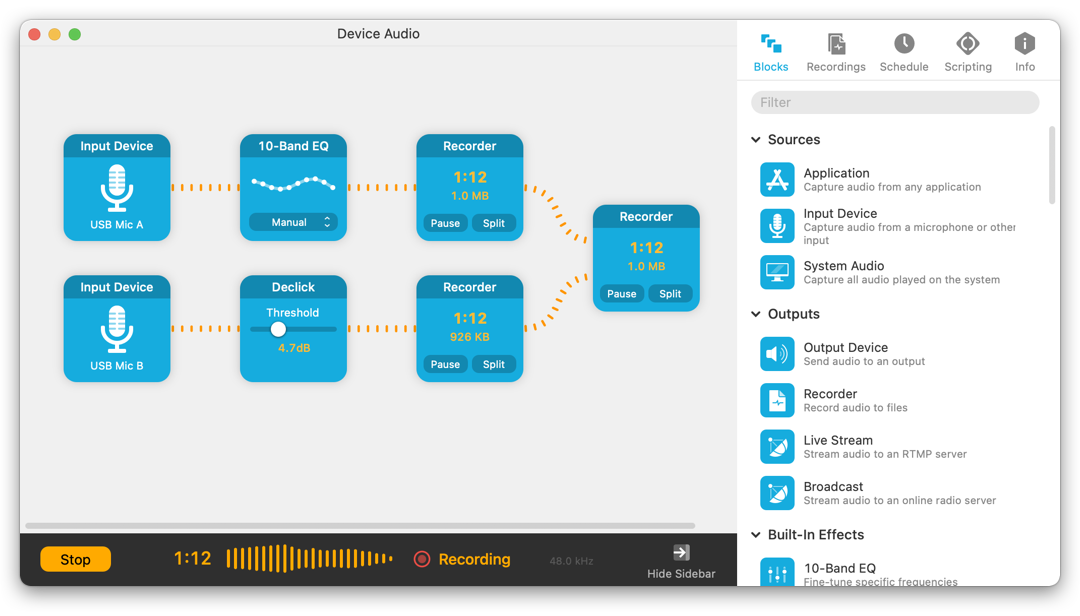Open the Manual preset dropdown in 10-Band EQ
This screenshot has height=616, width=1080.
pyautogui.click(x=293, y=222)
